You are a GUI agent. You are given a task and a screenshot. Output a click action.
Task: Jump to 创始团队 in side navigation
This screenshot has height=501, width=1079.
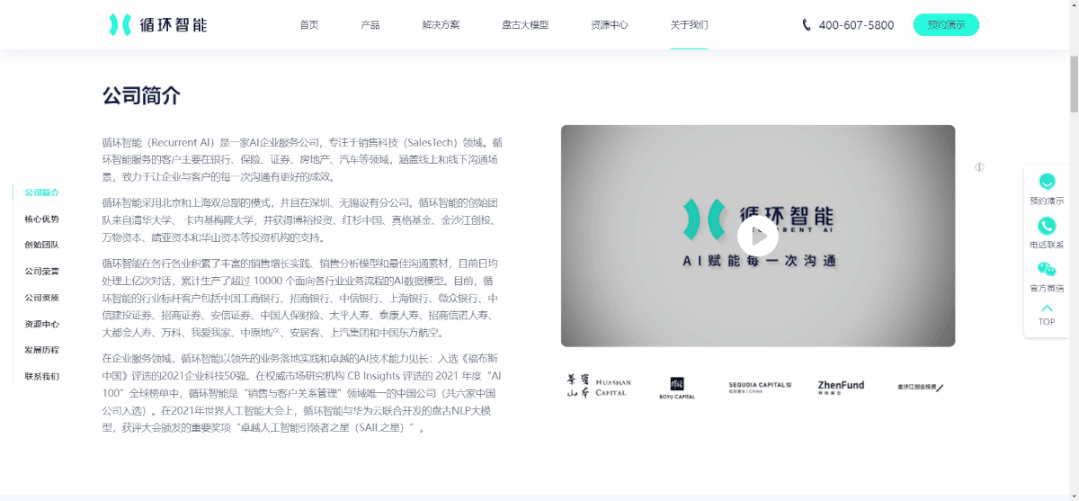coord(42,245)
